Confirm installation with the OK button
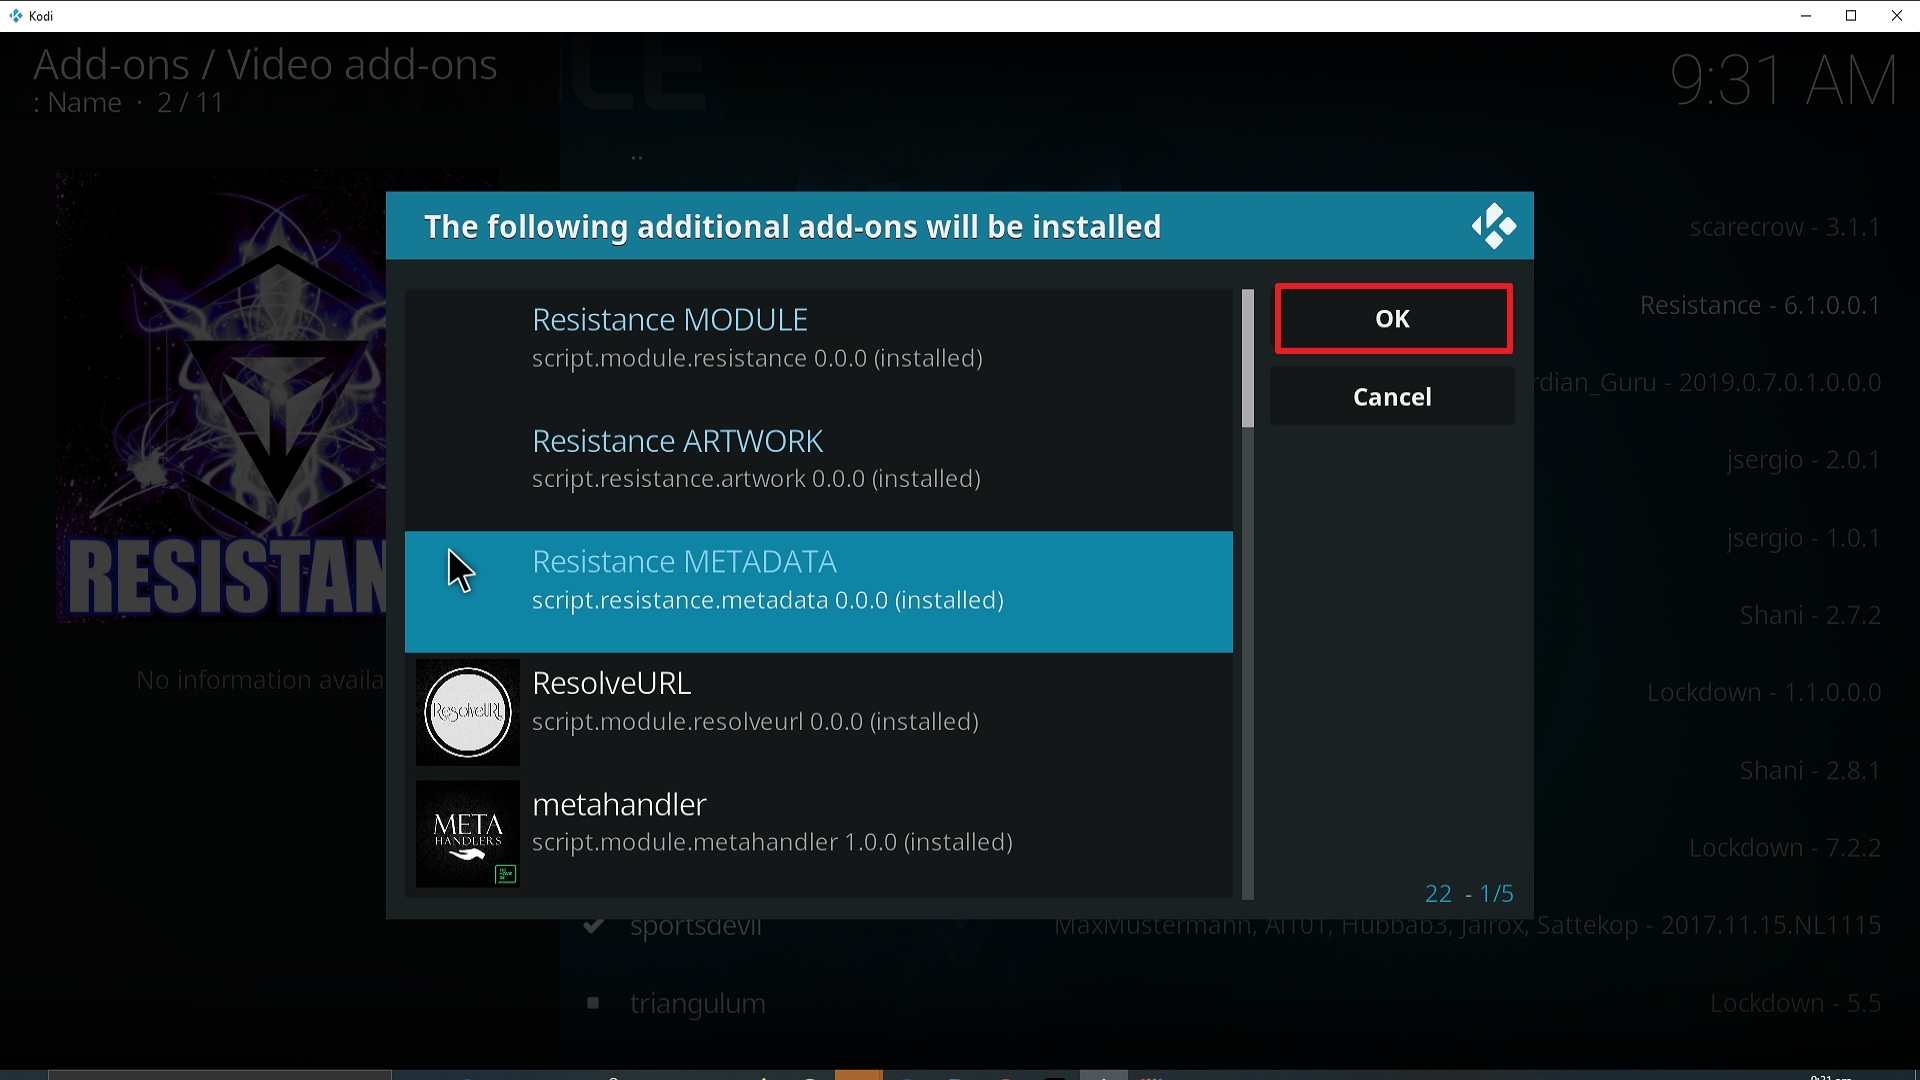Viewport: 1920px width, 1080px height. coord(1393,319)
